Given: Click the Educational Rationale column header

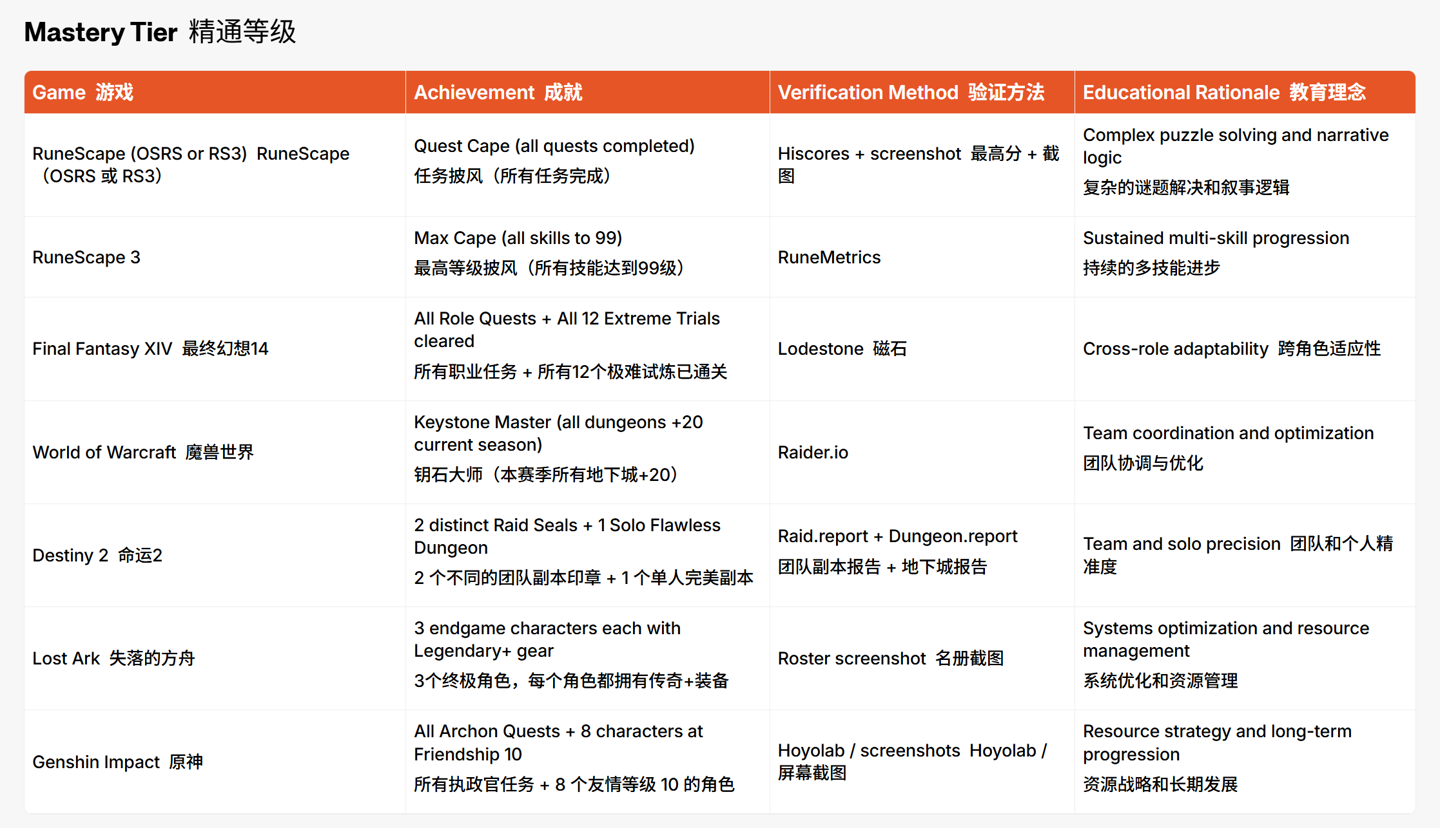Looking at the screenshot, I should (x=1245, y=92).
